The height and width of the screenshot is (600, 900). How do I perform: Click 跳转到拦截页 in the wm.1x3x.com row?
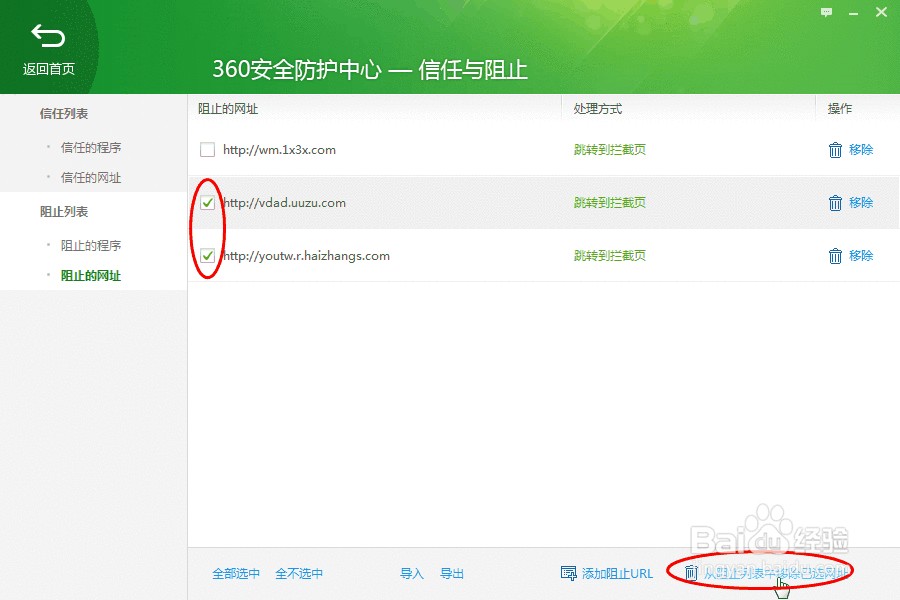coord(610,150)
